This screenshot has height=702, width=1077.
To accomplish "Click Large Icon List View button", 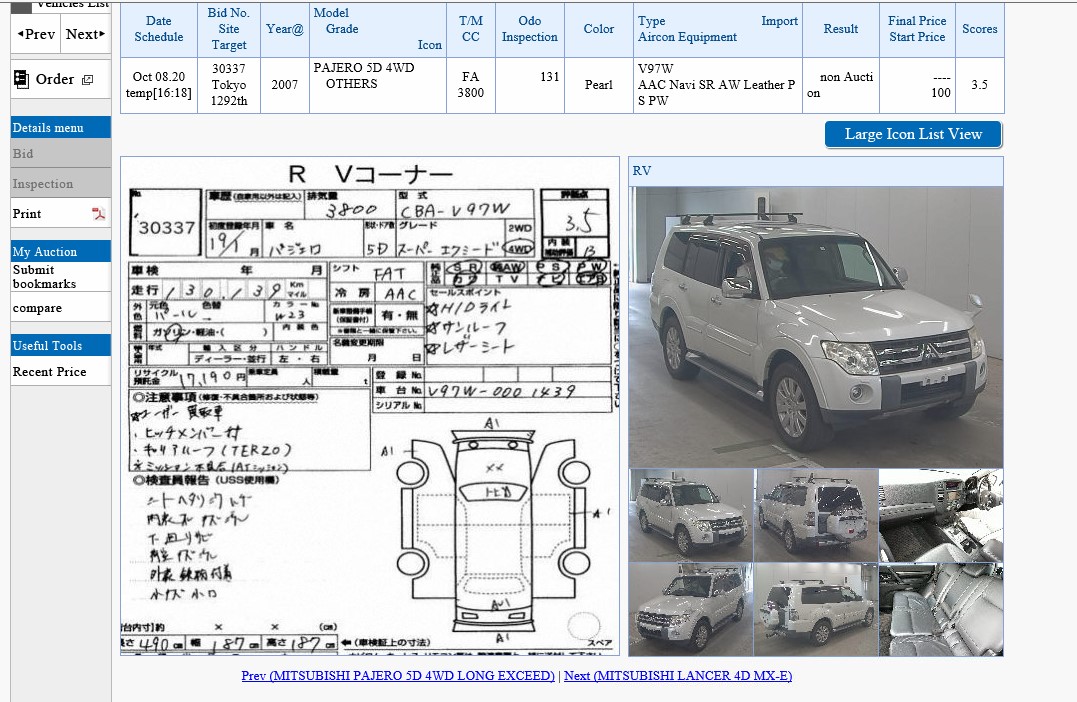I will [913, 134].
